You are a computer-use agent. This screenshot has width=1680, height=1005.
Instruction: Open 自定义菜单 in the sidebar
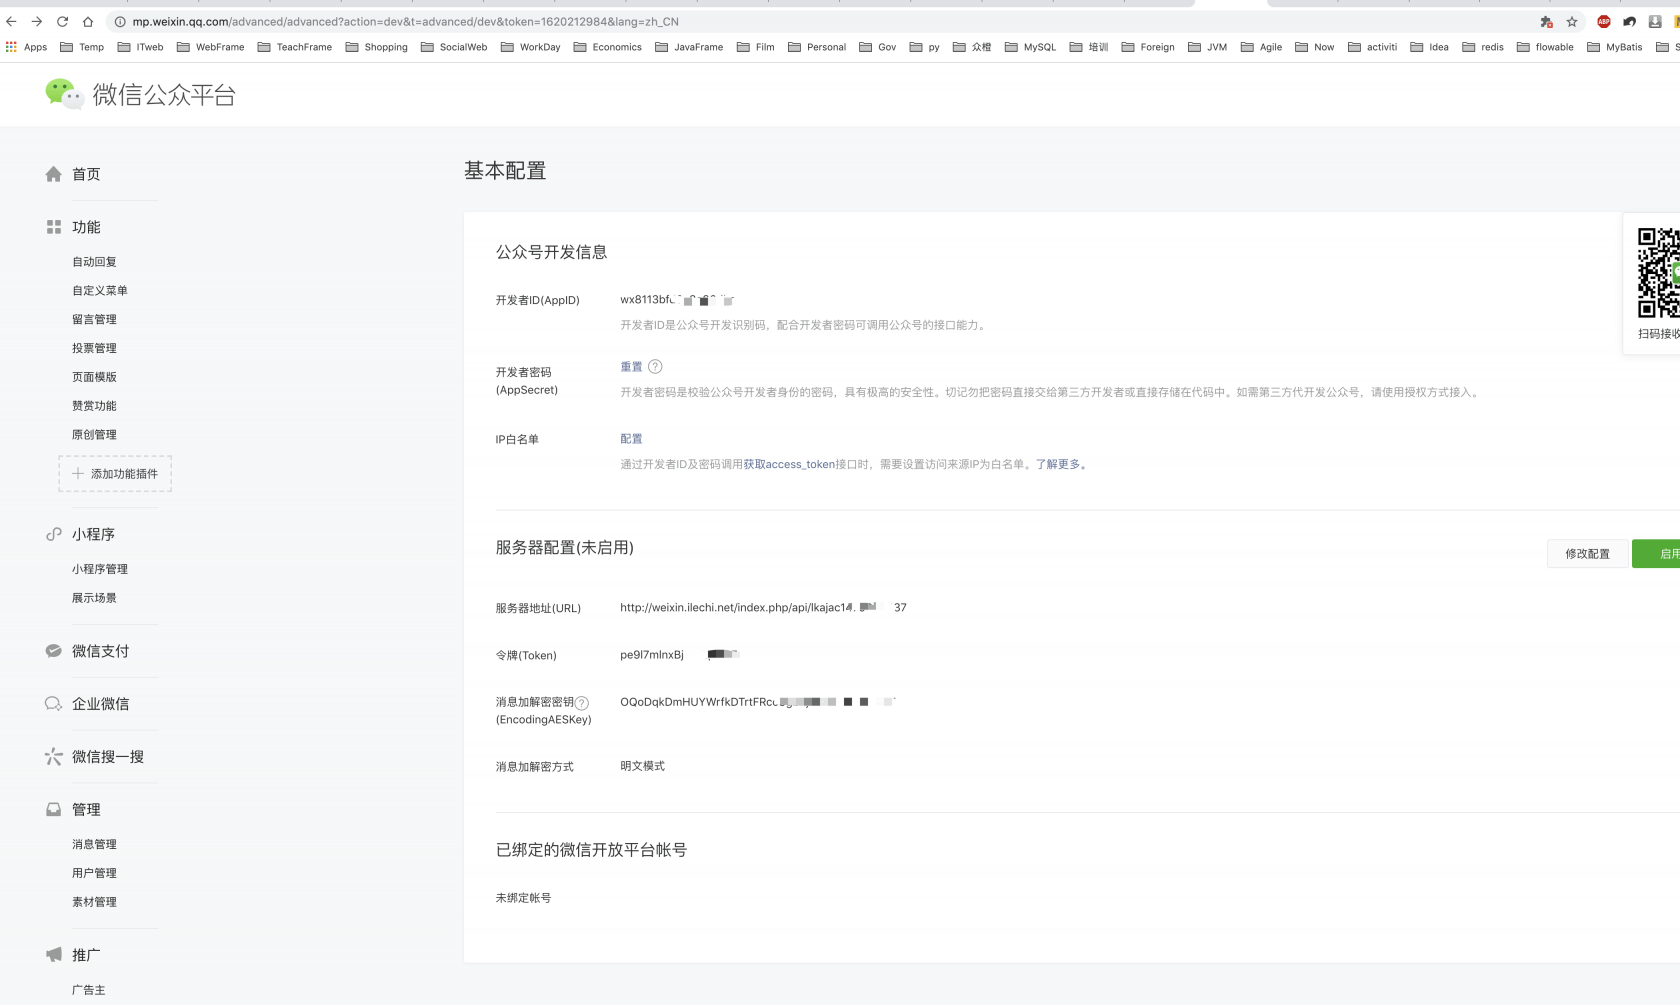pyautogui.click(x=100, y=291)
